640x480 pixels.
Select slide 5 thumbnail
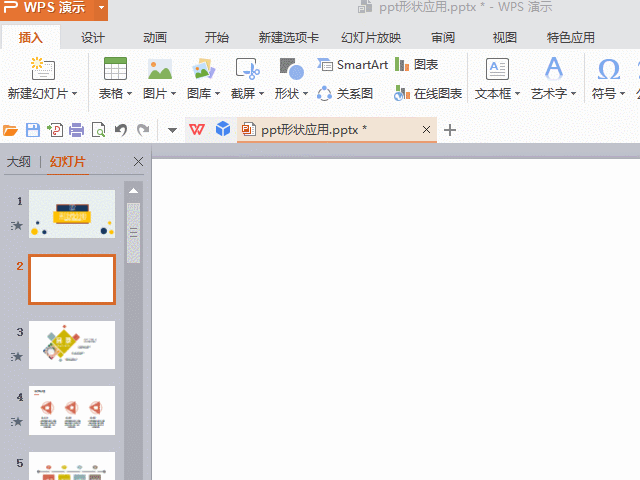(72, 466)
